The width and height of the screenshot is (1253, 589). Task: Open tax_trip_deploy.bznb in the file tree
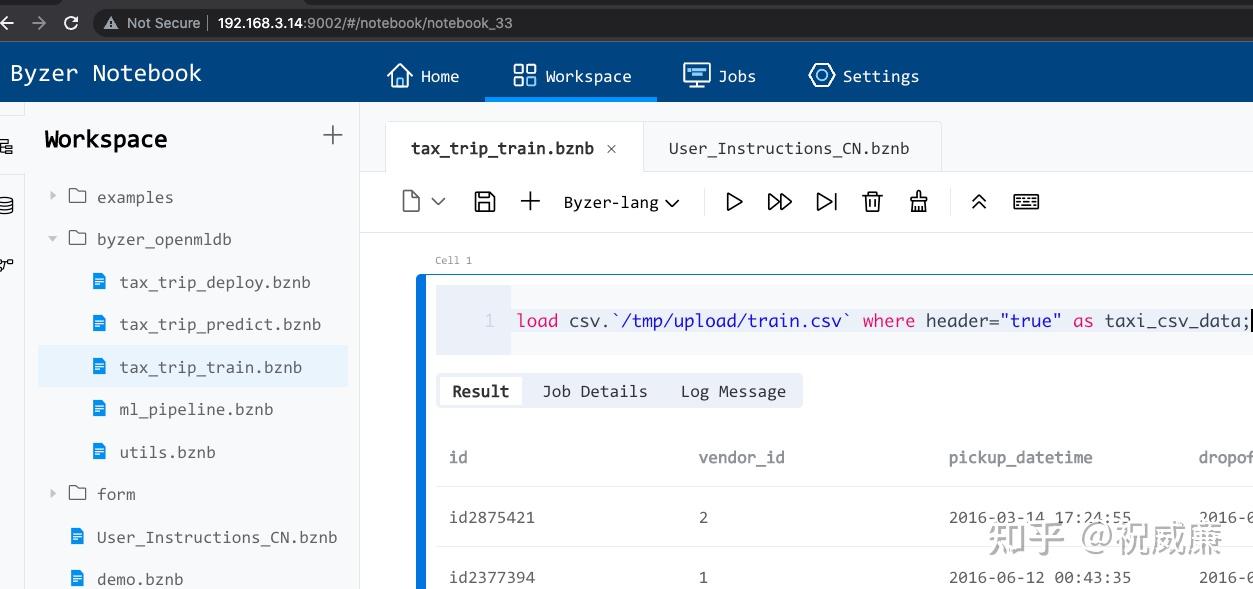click(214, 282)
